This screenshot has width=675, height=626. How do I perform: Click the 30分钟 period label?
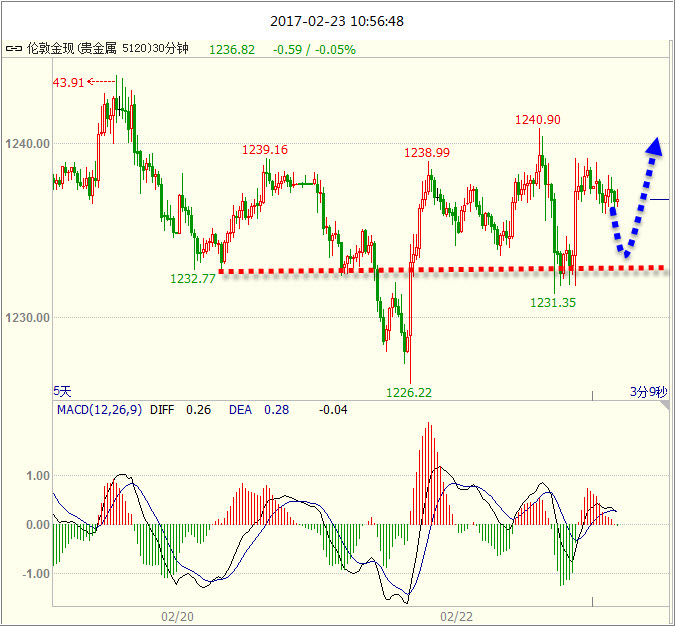170,48
